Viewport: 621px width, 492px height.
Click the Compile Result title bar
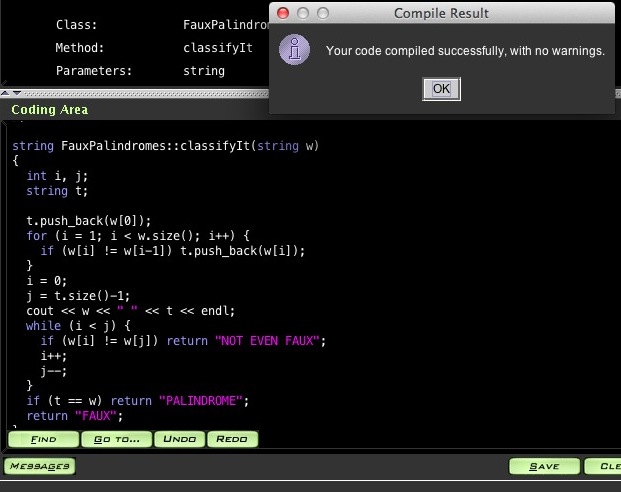click(x=441, y=13)
